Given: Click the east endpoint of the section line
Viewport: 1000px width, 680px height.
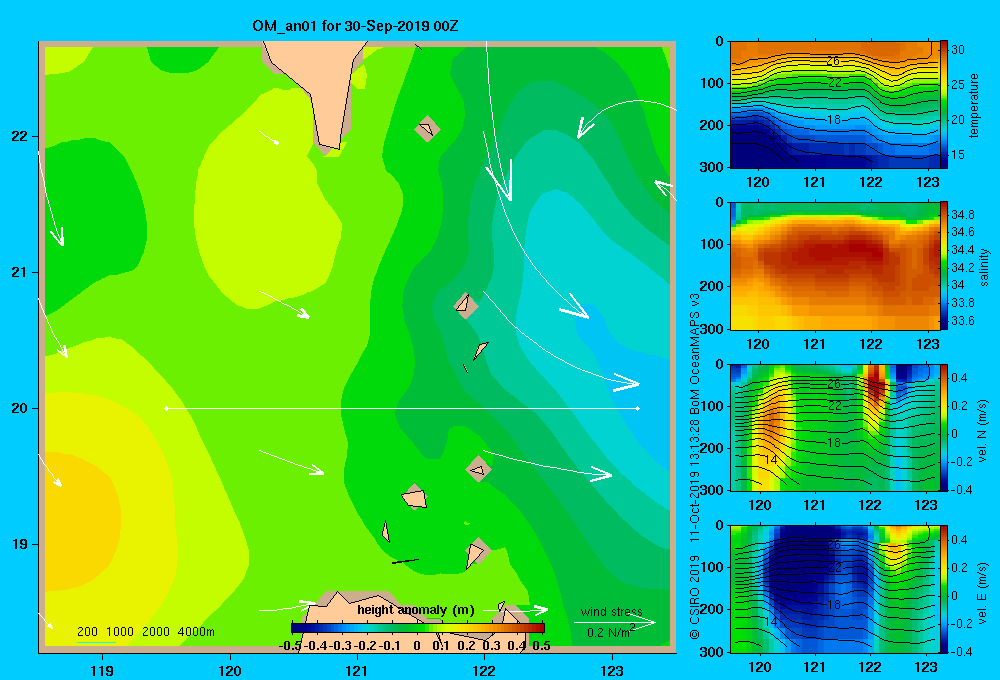Looking at the screenshot, I should tap(638, 408).
